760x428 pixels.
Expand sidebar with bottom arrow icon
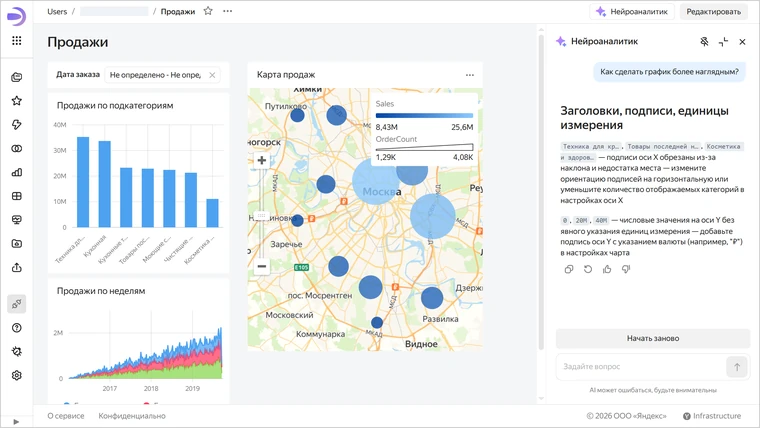pos(16,422)
